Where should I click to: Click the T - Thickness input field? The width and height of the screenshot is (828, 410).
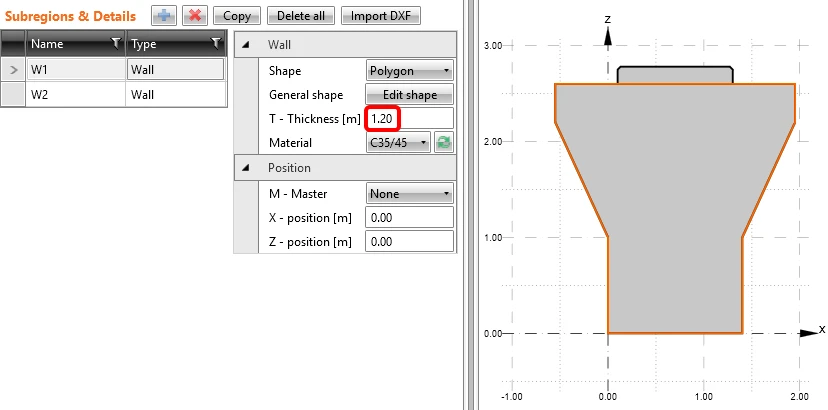409,119
